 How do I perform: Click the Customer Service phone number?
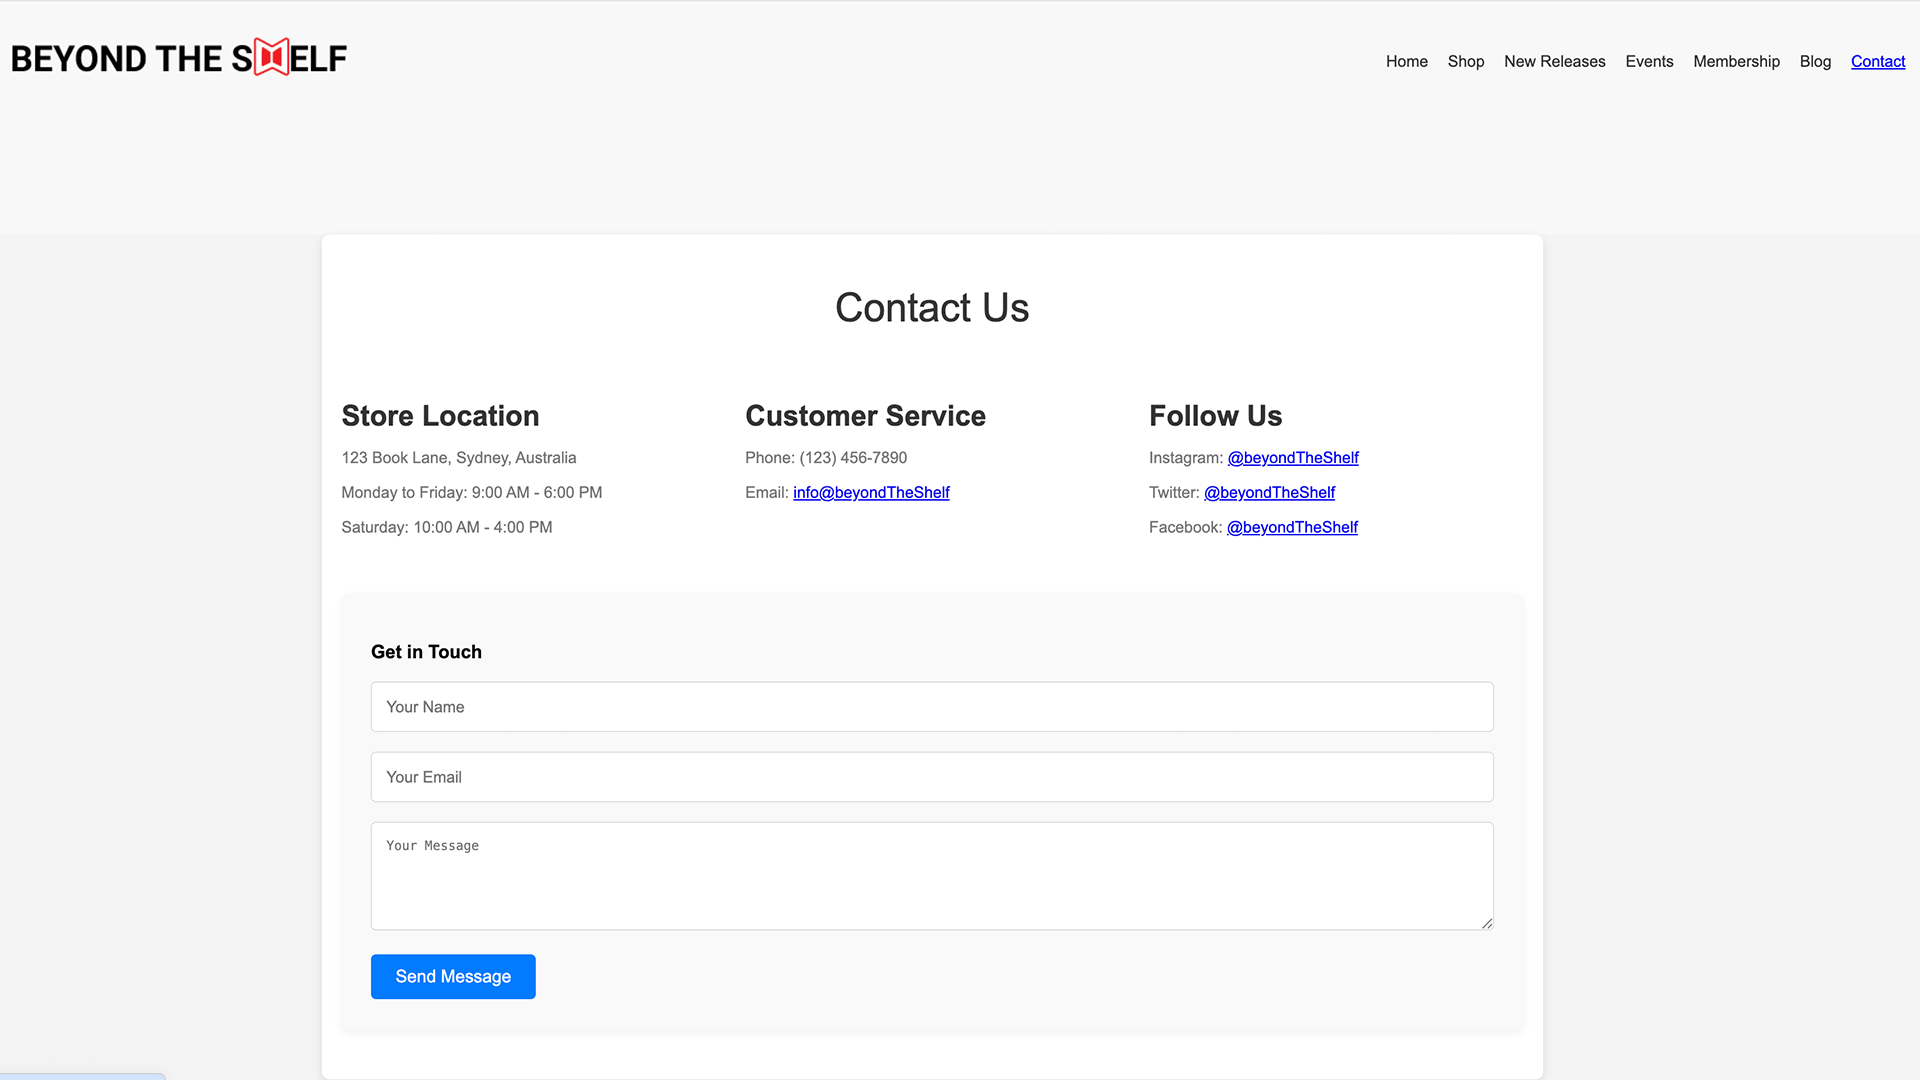(852, 457)
